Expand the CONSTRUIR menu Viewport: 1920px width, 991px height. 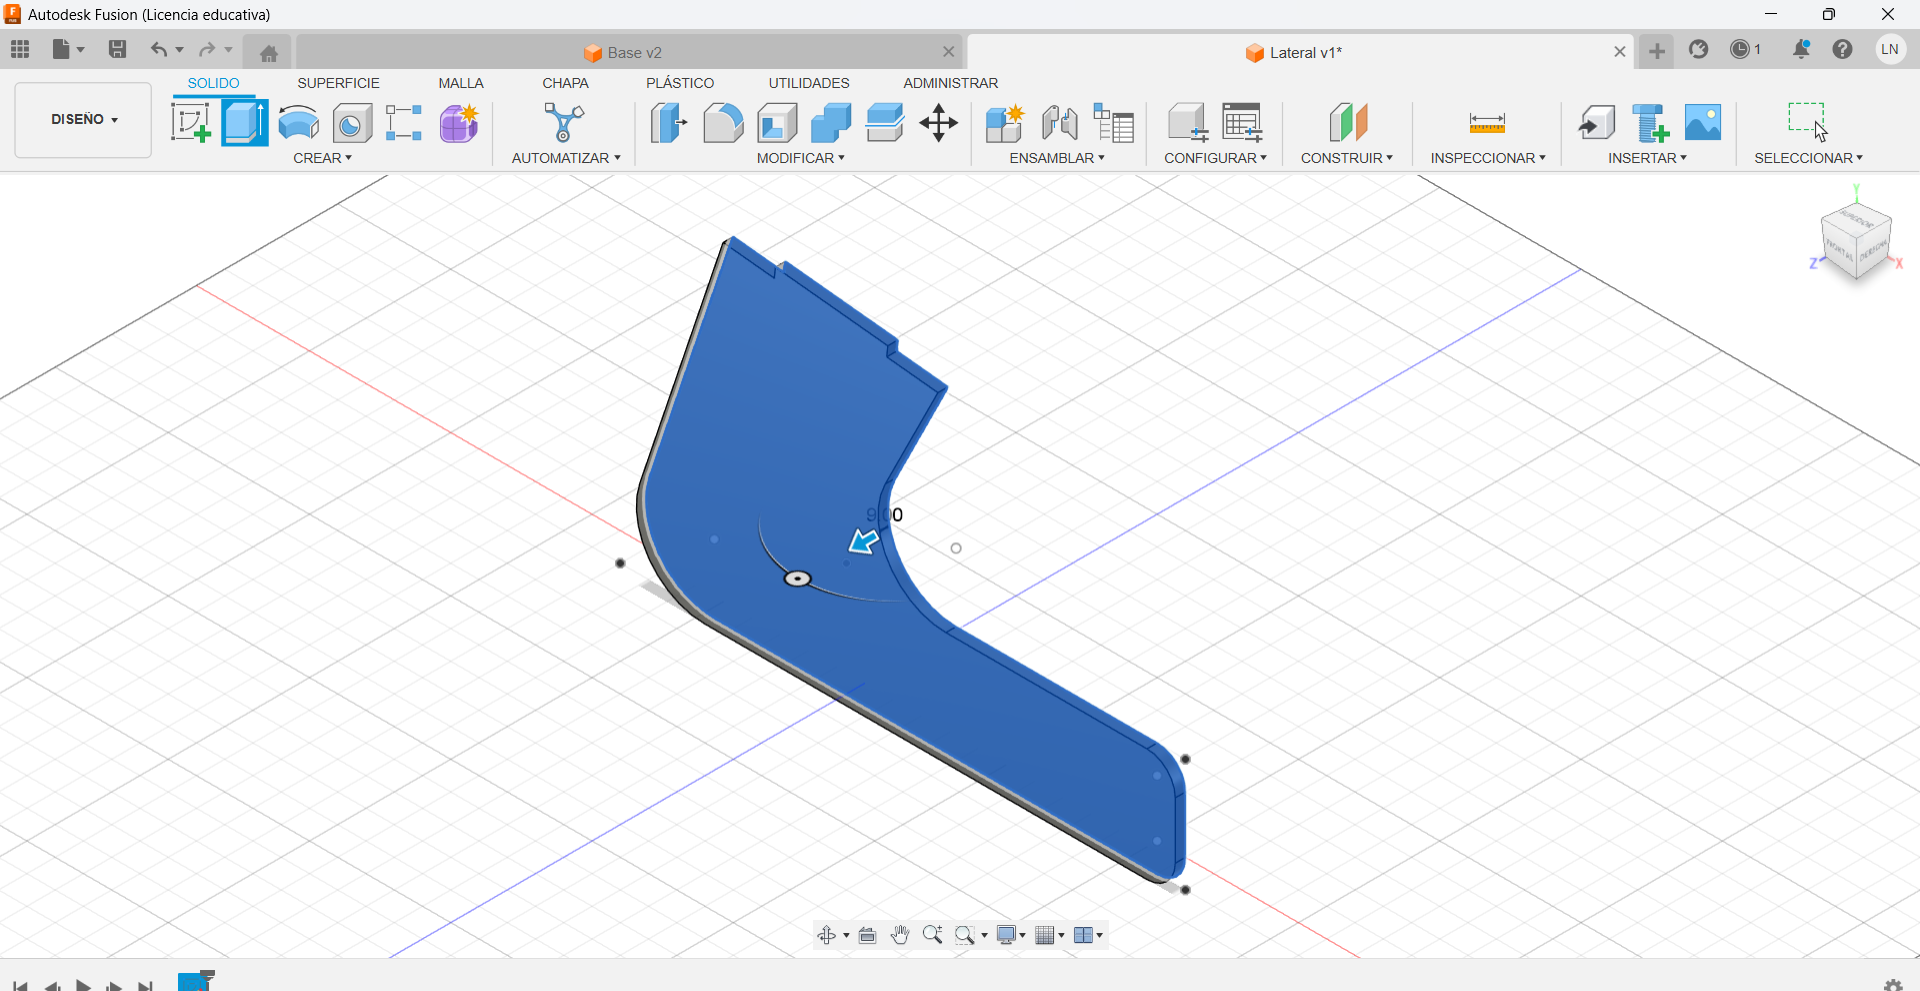coord(1346,158)
